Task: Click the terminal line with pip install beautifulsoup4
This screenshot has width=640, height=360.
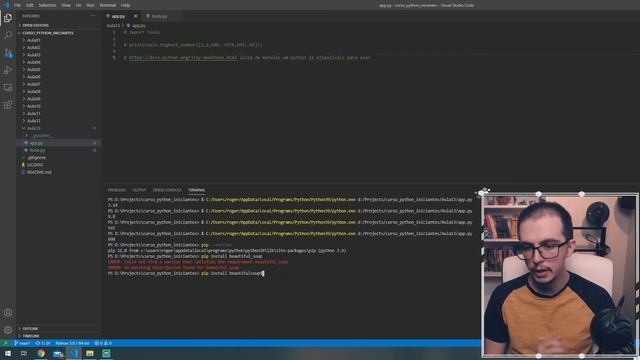Action: point(186,273)
